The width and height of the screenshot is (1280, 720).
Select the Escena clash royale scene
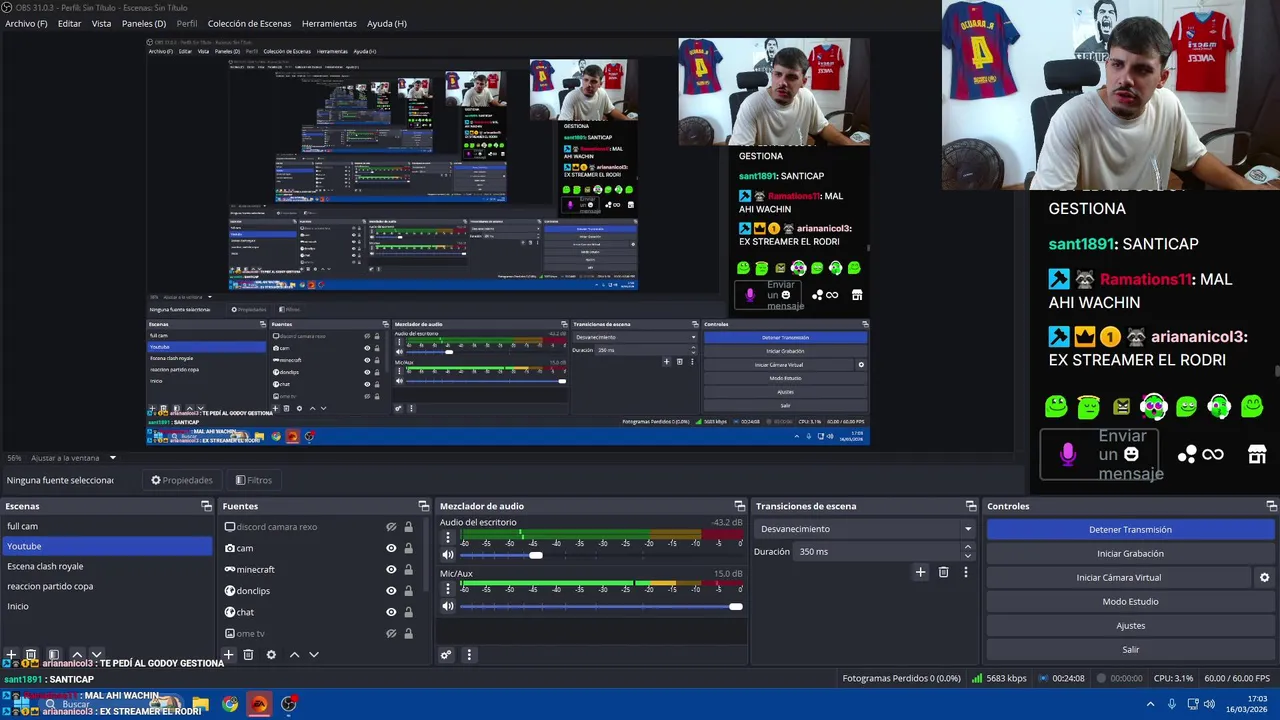(x=107, y=566)
